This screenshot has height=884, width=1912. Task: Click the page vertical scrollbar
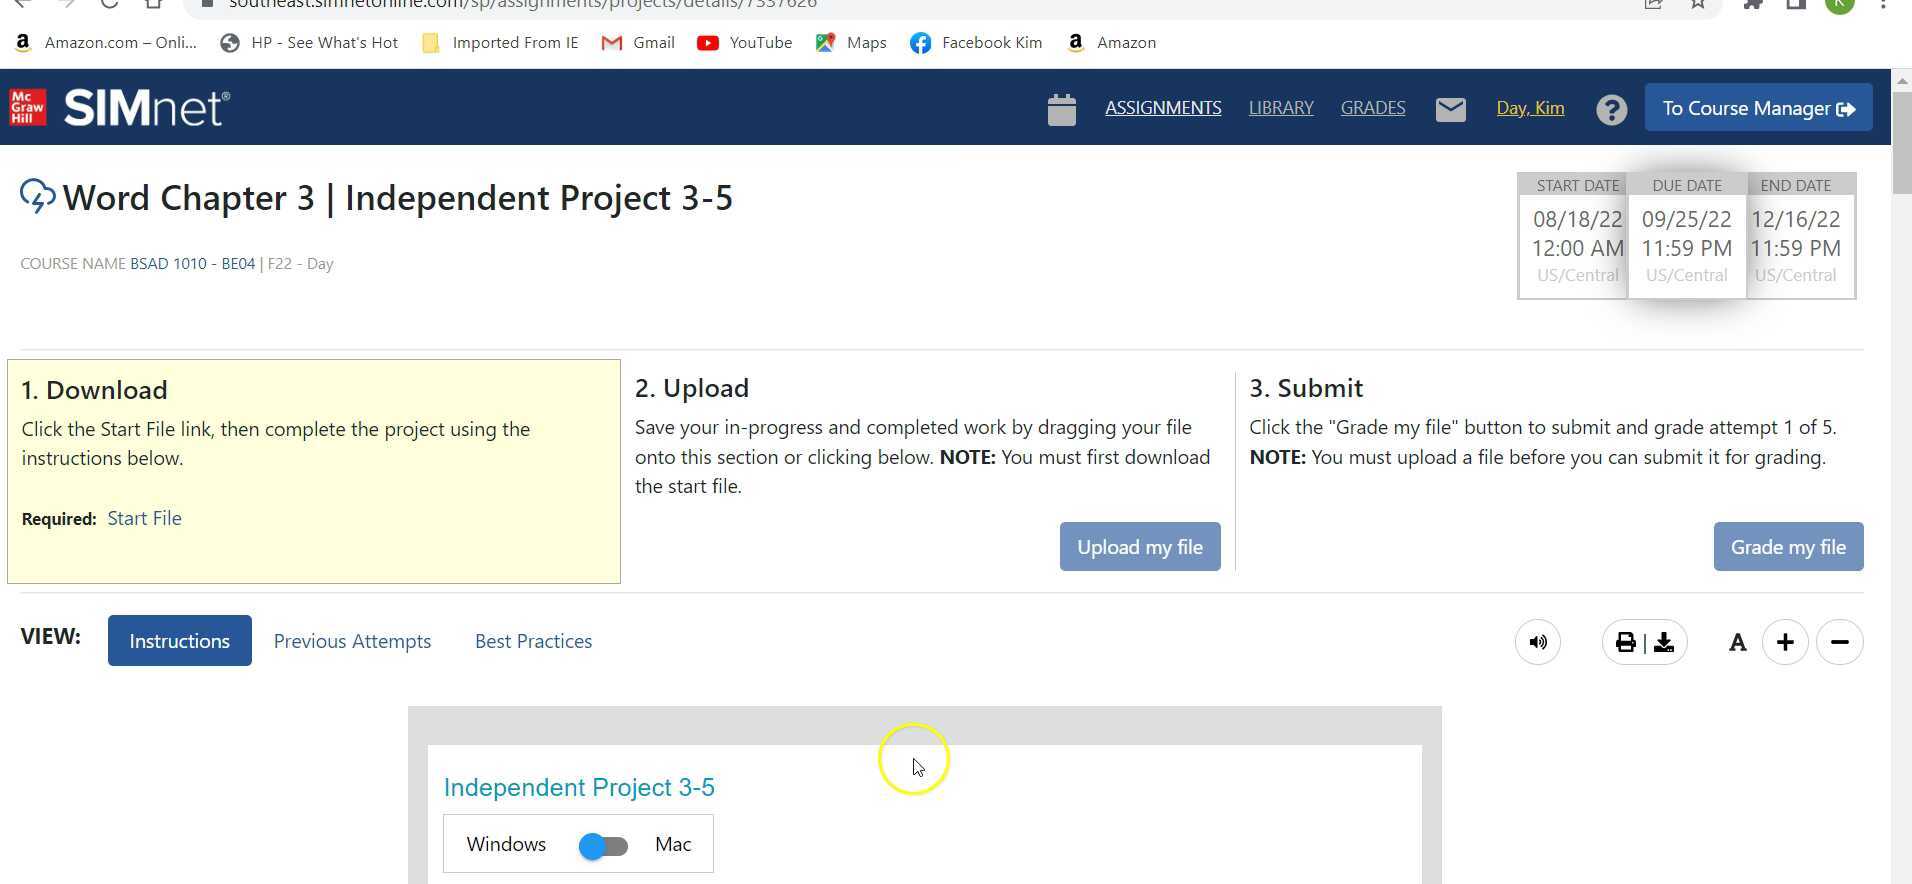pyautogui.click(x=1901, y=145)
